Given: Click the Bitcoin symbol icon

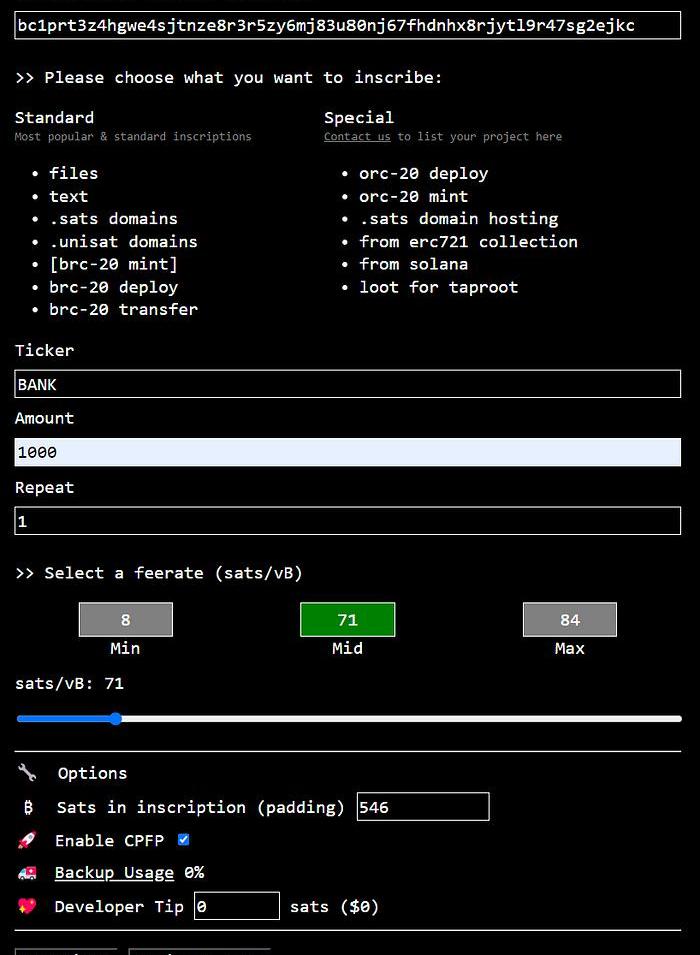Looking at the screenshot, I should point(28,807).
